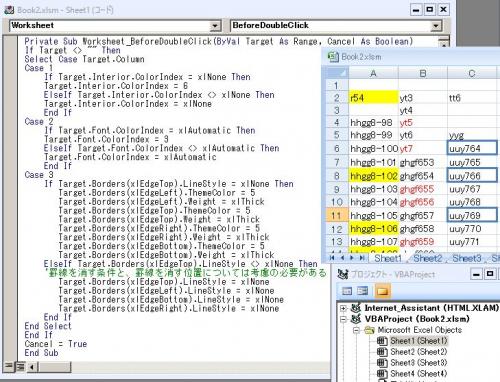Select Full Module View icon at bottom
The image size is (500, 382).
[20, 367]
